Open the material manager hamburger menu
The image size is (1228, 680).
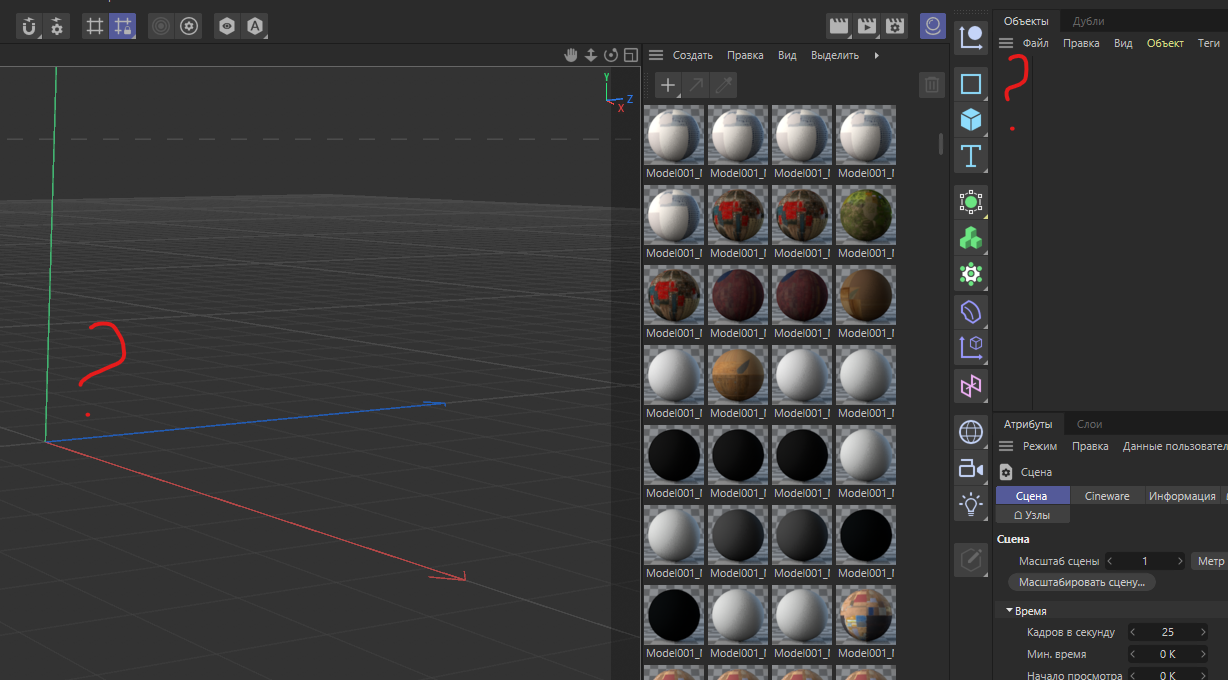tap(656, 55)
